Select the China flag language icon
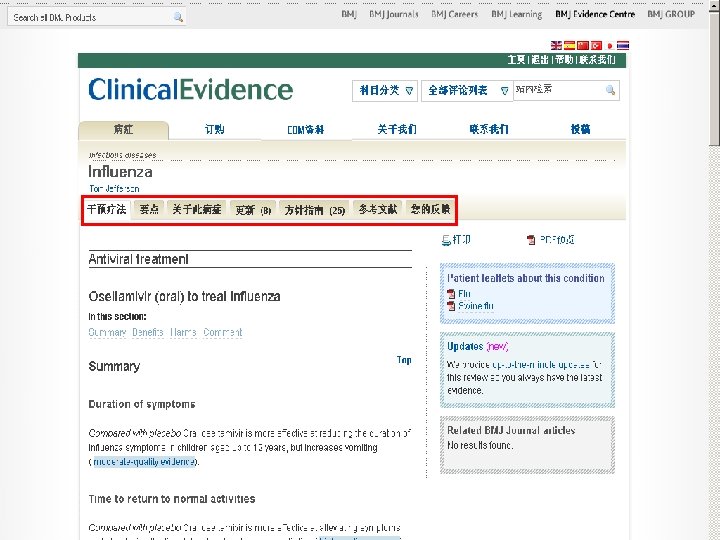Image resolution: width=720 pixels, height=540 pixels. pyautogui.click(x=583, y=45)
